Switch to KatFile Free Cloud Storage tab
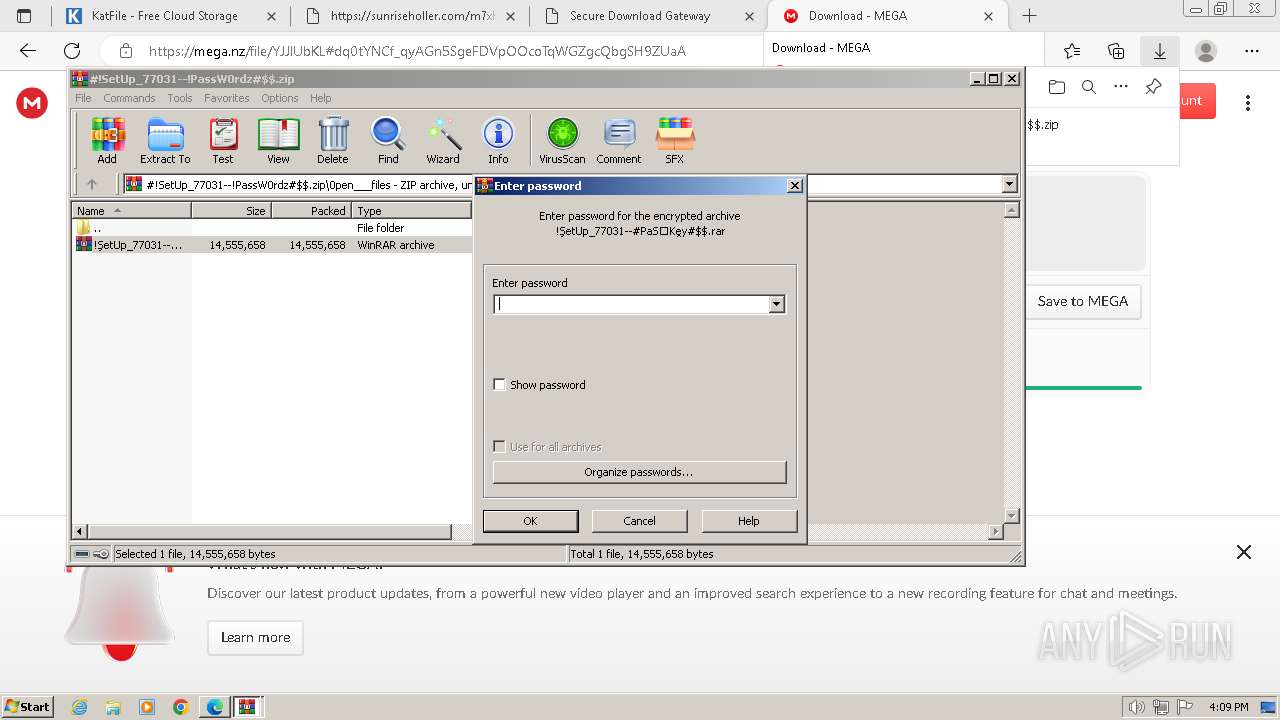This screenshot has width=1280, height=720. tap(170, 16)
